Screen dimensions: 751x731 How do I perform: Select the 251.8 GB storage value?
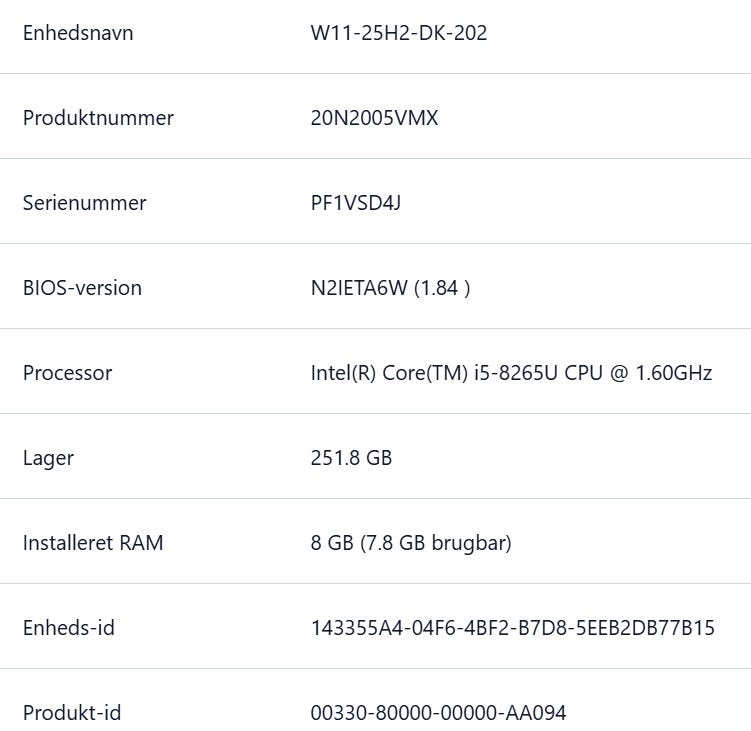click(351, 458)
